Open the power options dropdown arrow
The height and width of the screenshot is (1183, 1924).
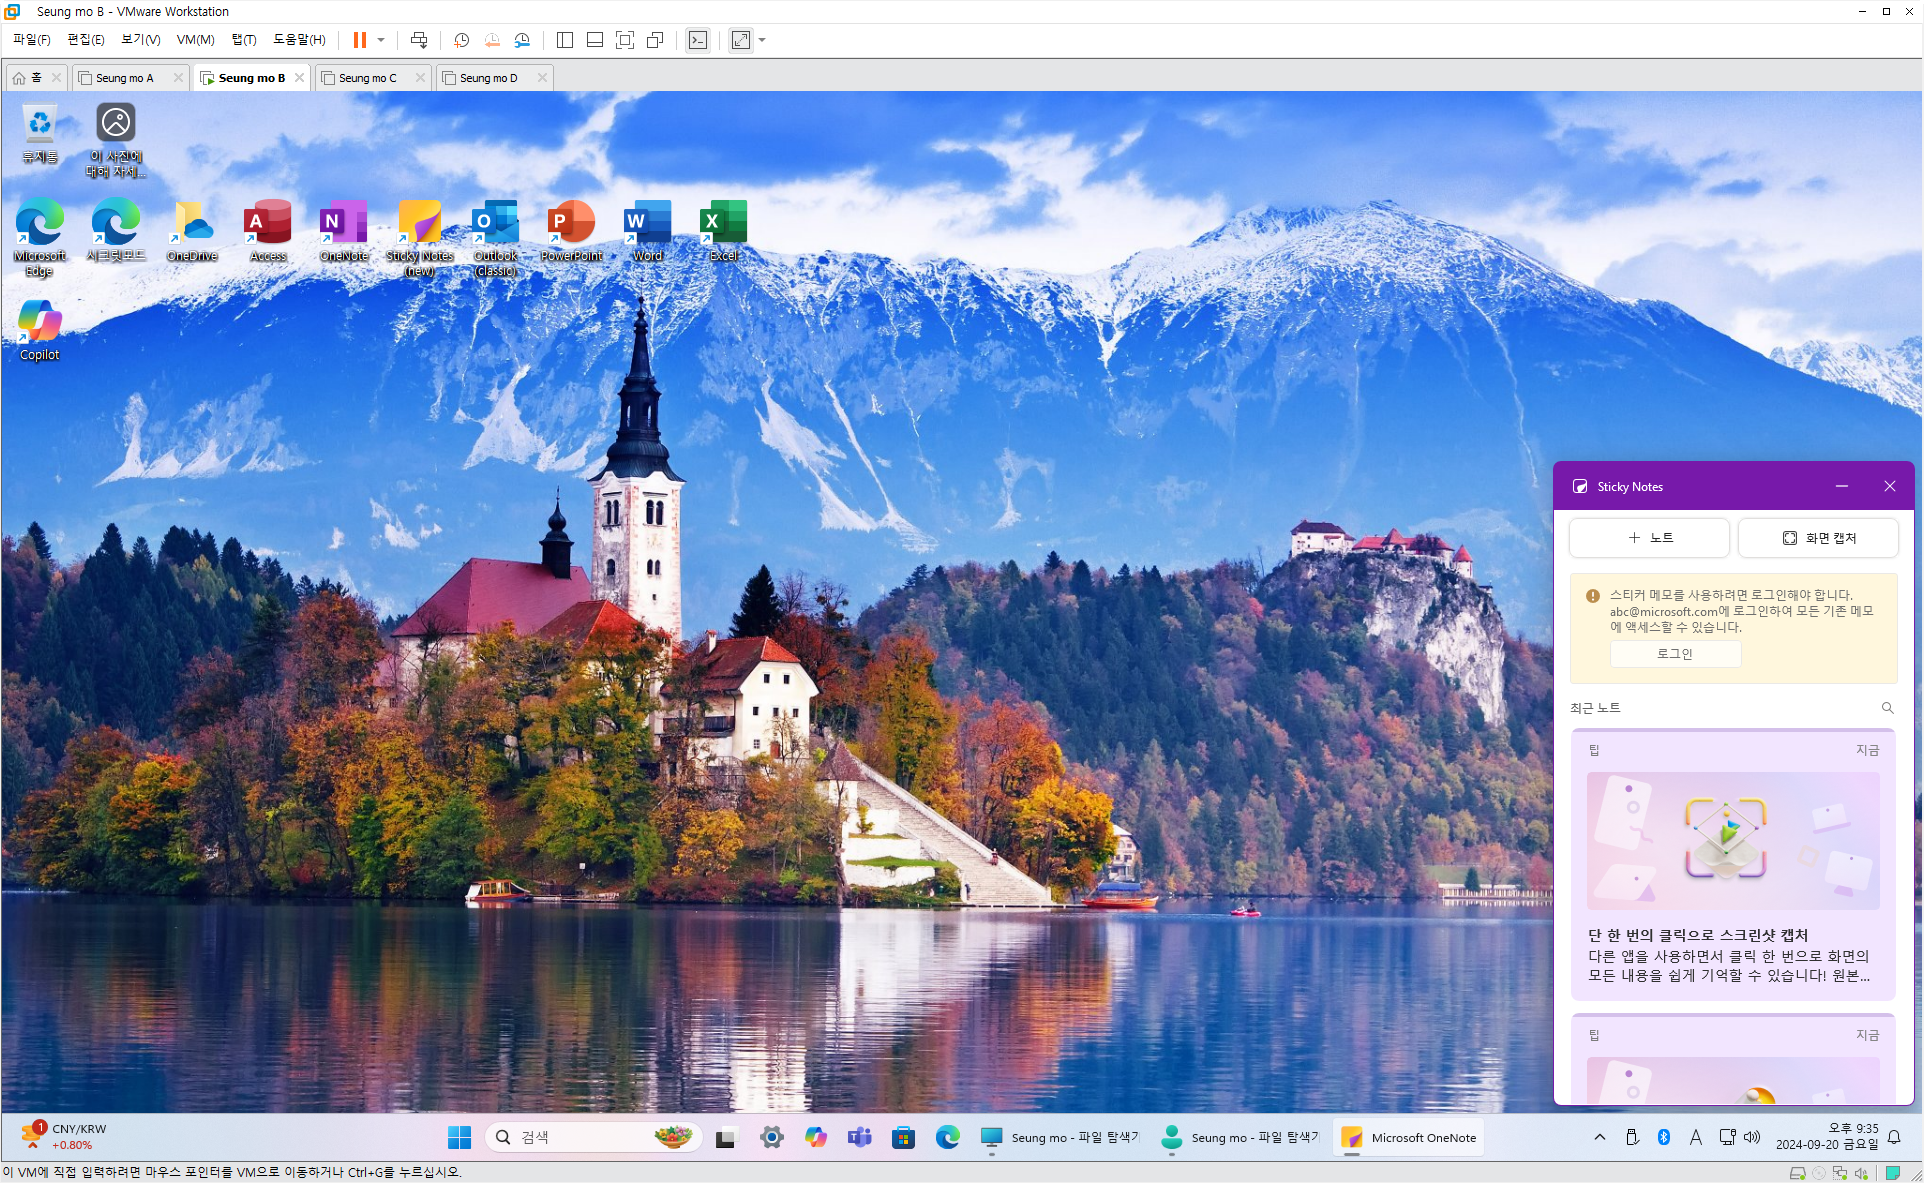(x=381, y=40)
